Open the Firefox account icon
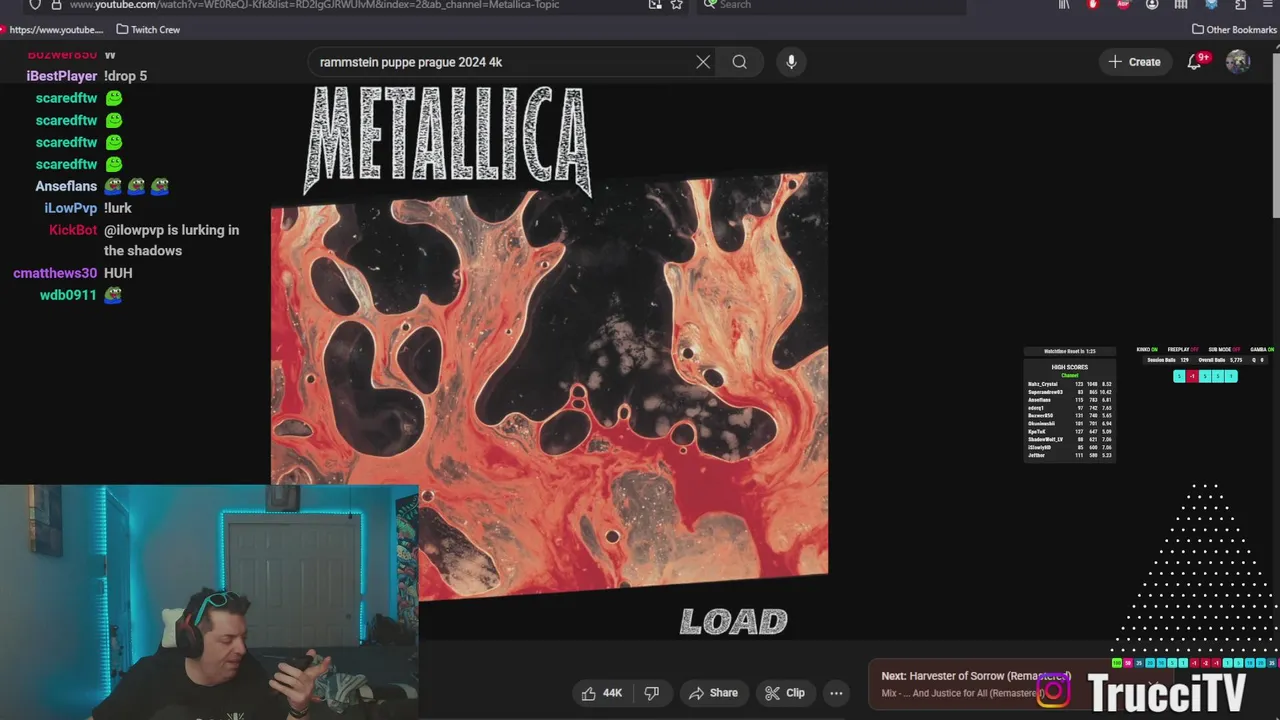1280x720 pixels. click(1152, 5)
